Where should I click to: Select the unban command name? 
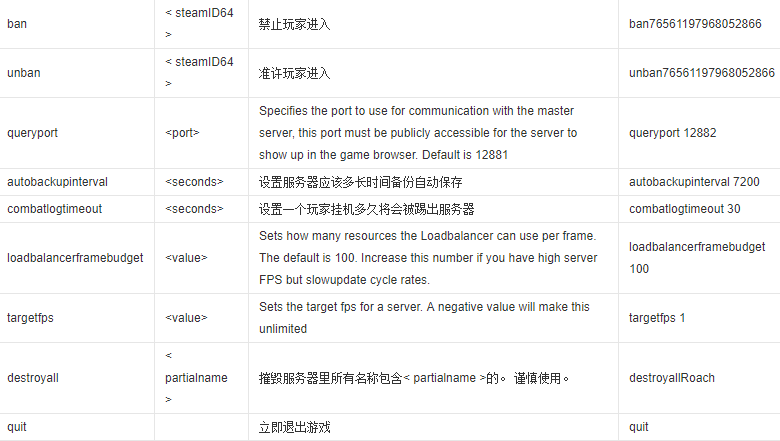click(23, 73)
